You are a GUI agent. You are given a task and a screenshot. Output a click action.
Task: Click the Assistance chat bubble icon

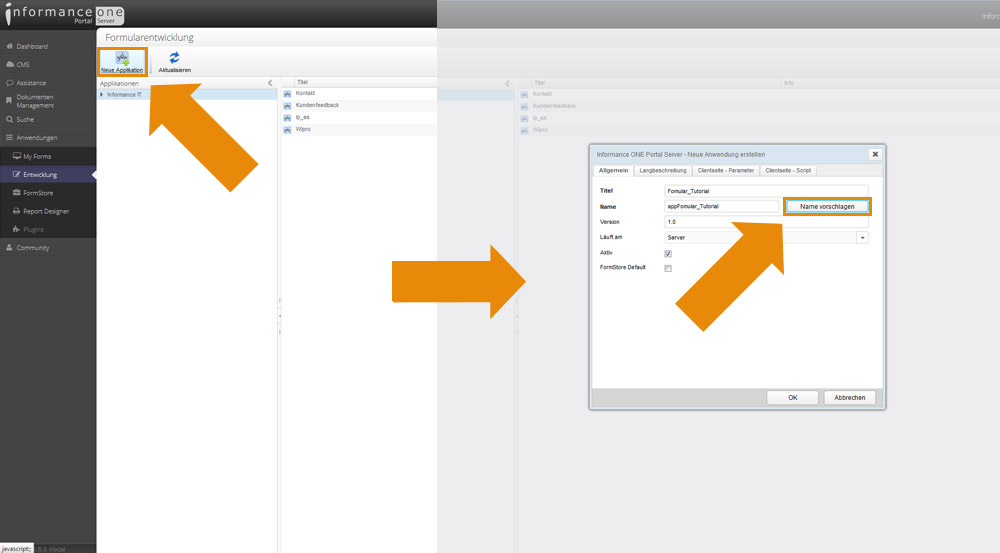pos(10,83)
